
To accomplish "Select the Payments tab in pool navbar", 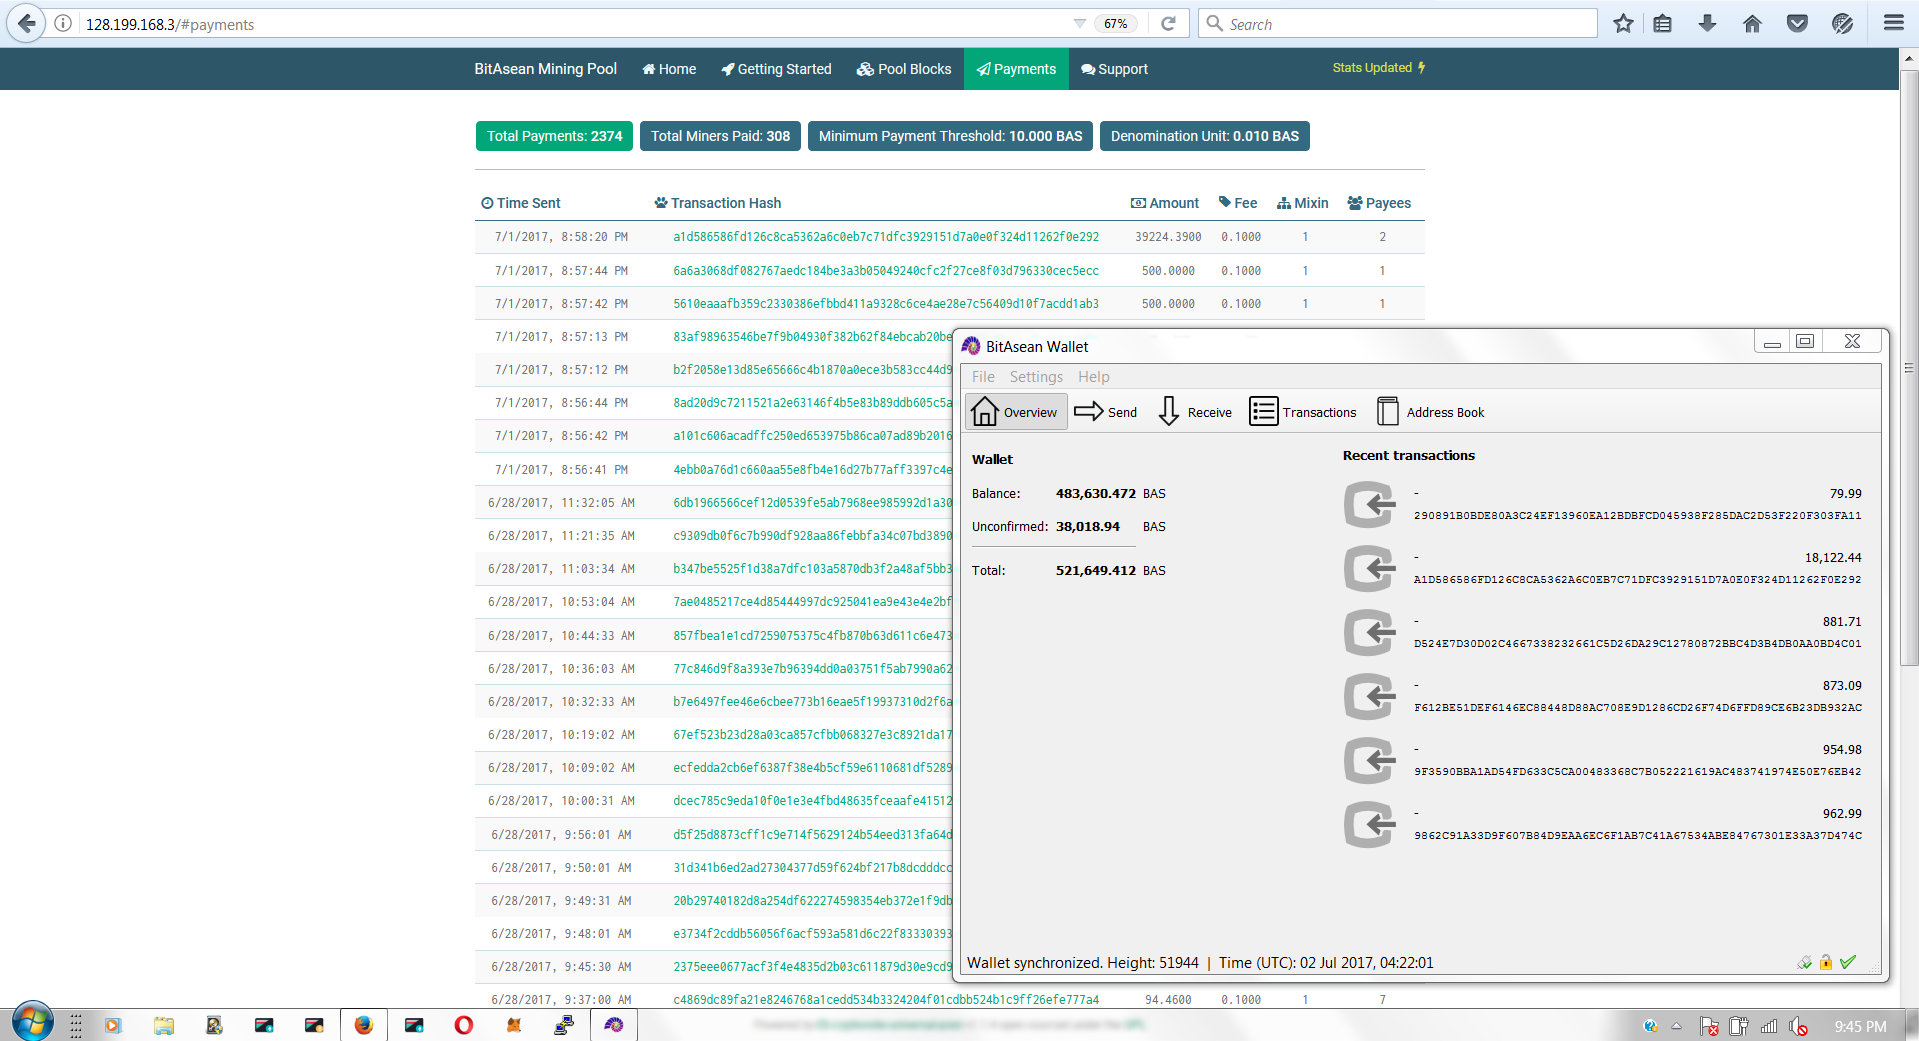I will point(1016,69).
